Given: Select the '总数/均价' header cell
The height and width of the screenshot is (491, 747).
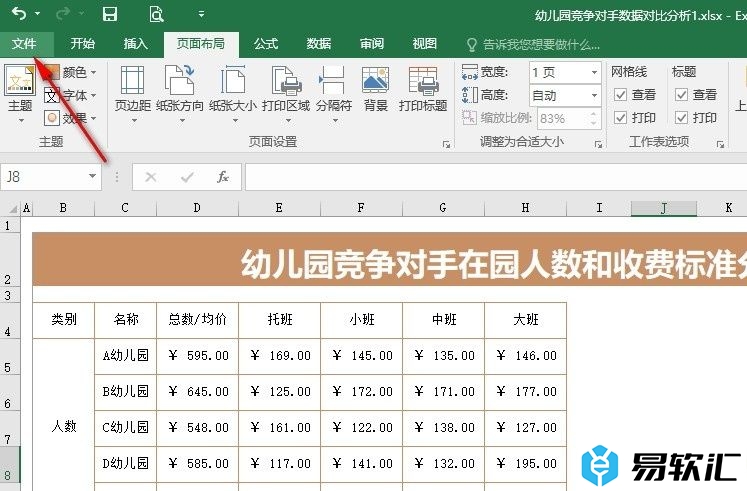Looking at the screenshot, I should [x=197, y=320].
